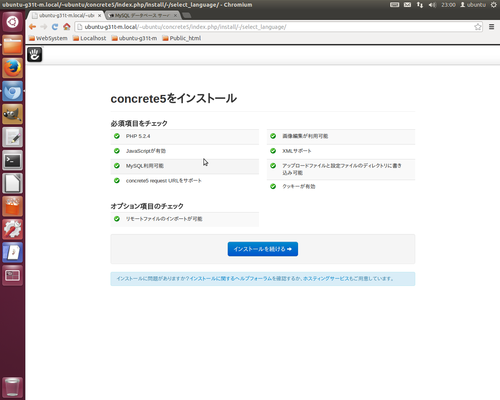Open the sound volume indicator

(x=432, y=5)
